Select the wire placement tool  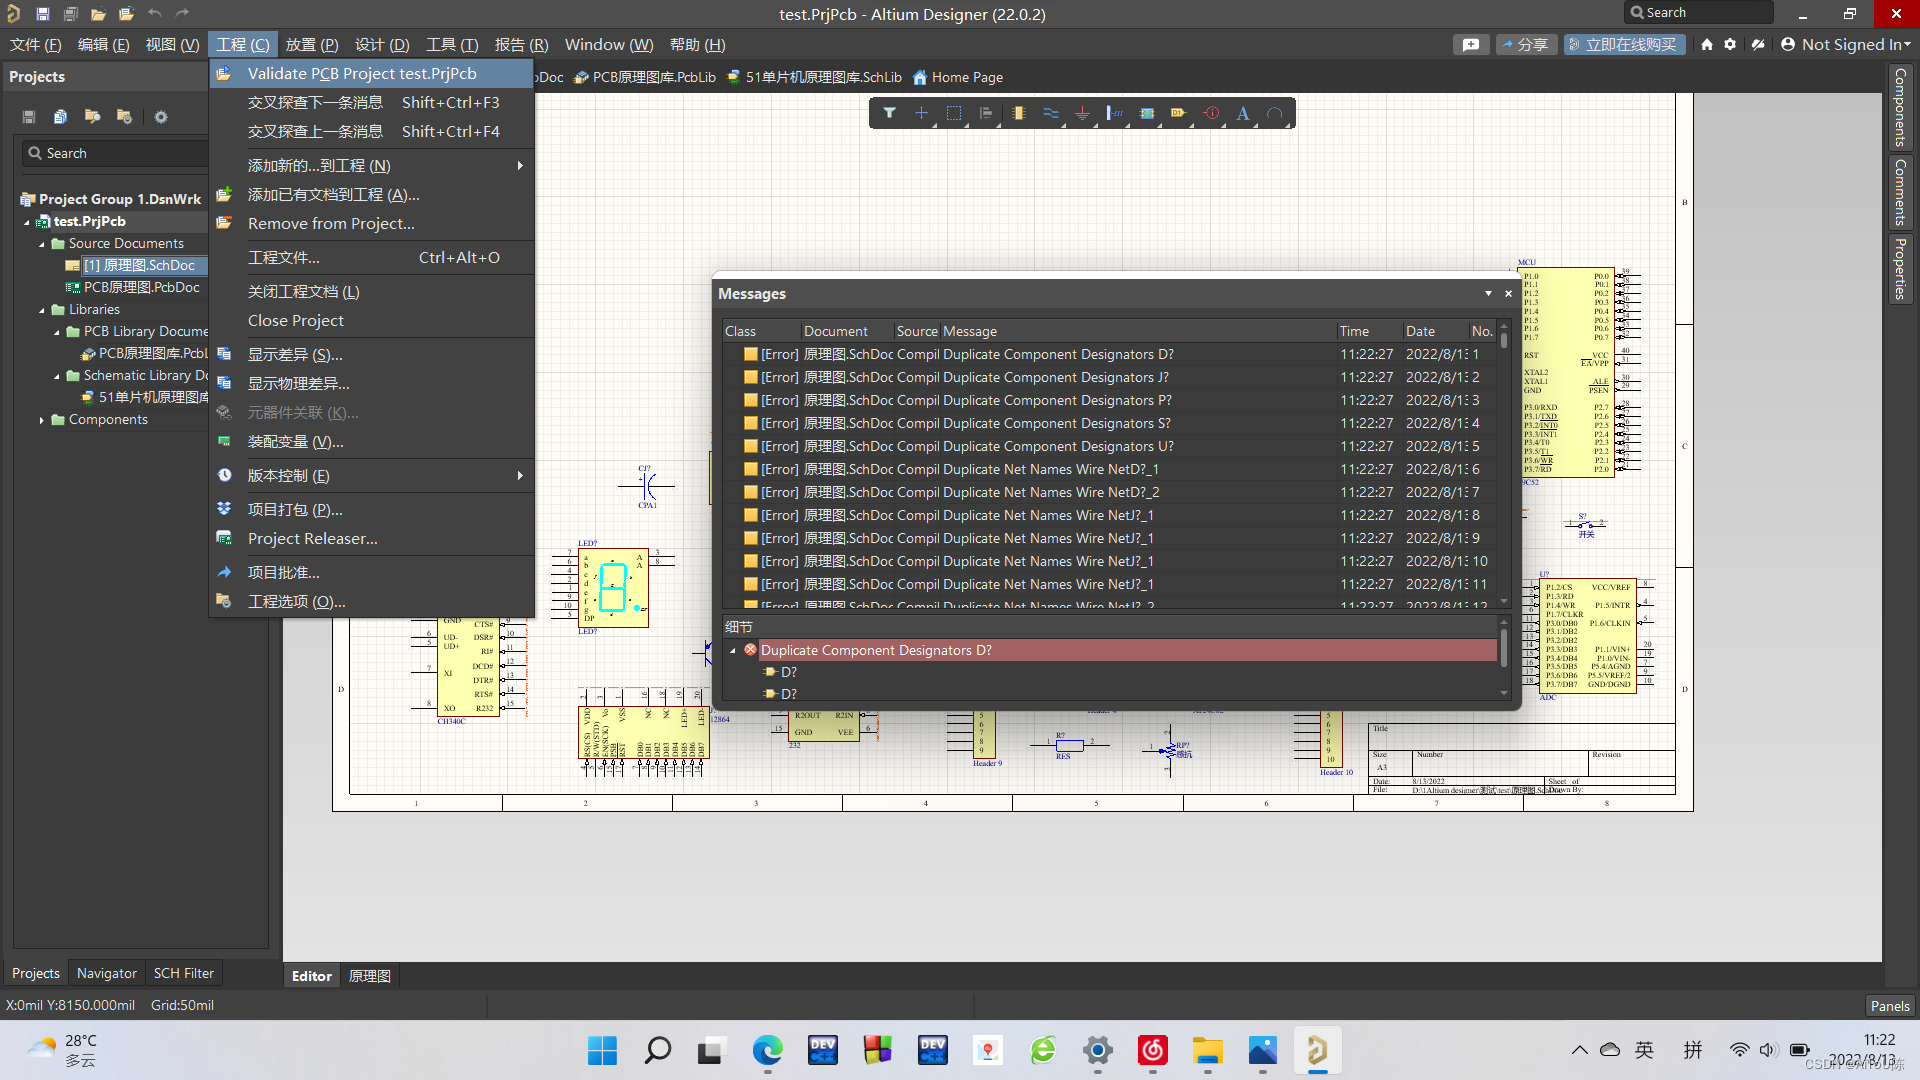tap(1050, 113)
